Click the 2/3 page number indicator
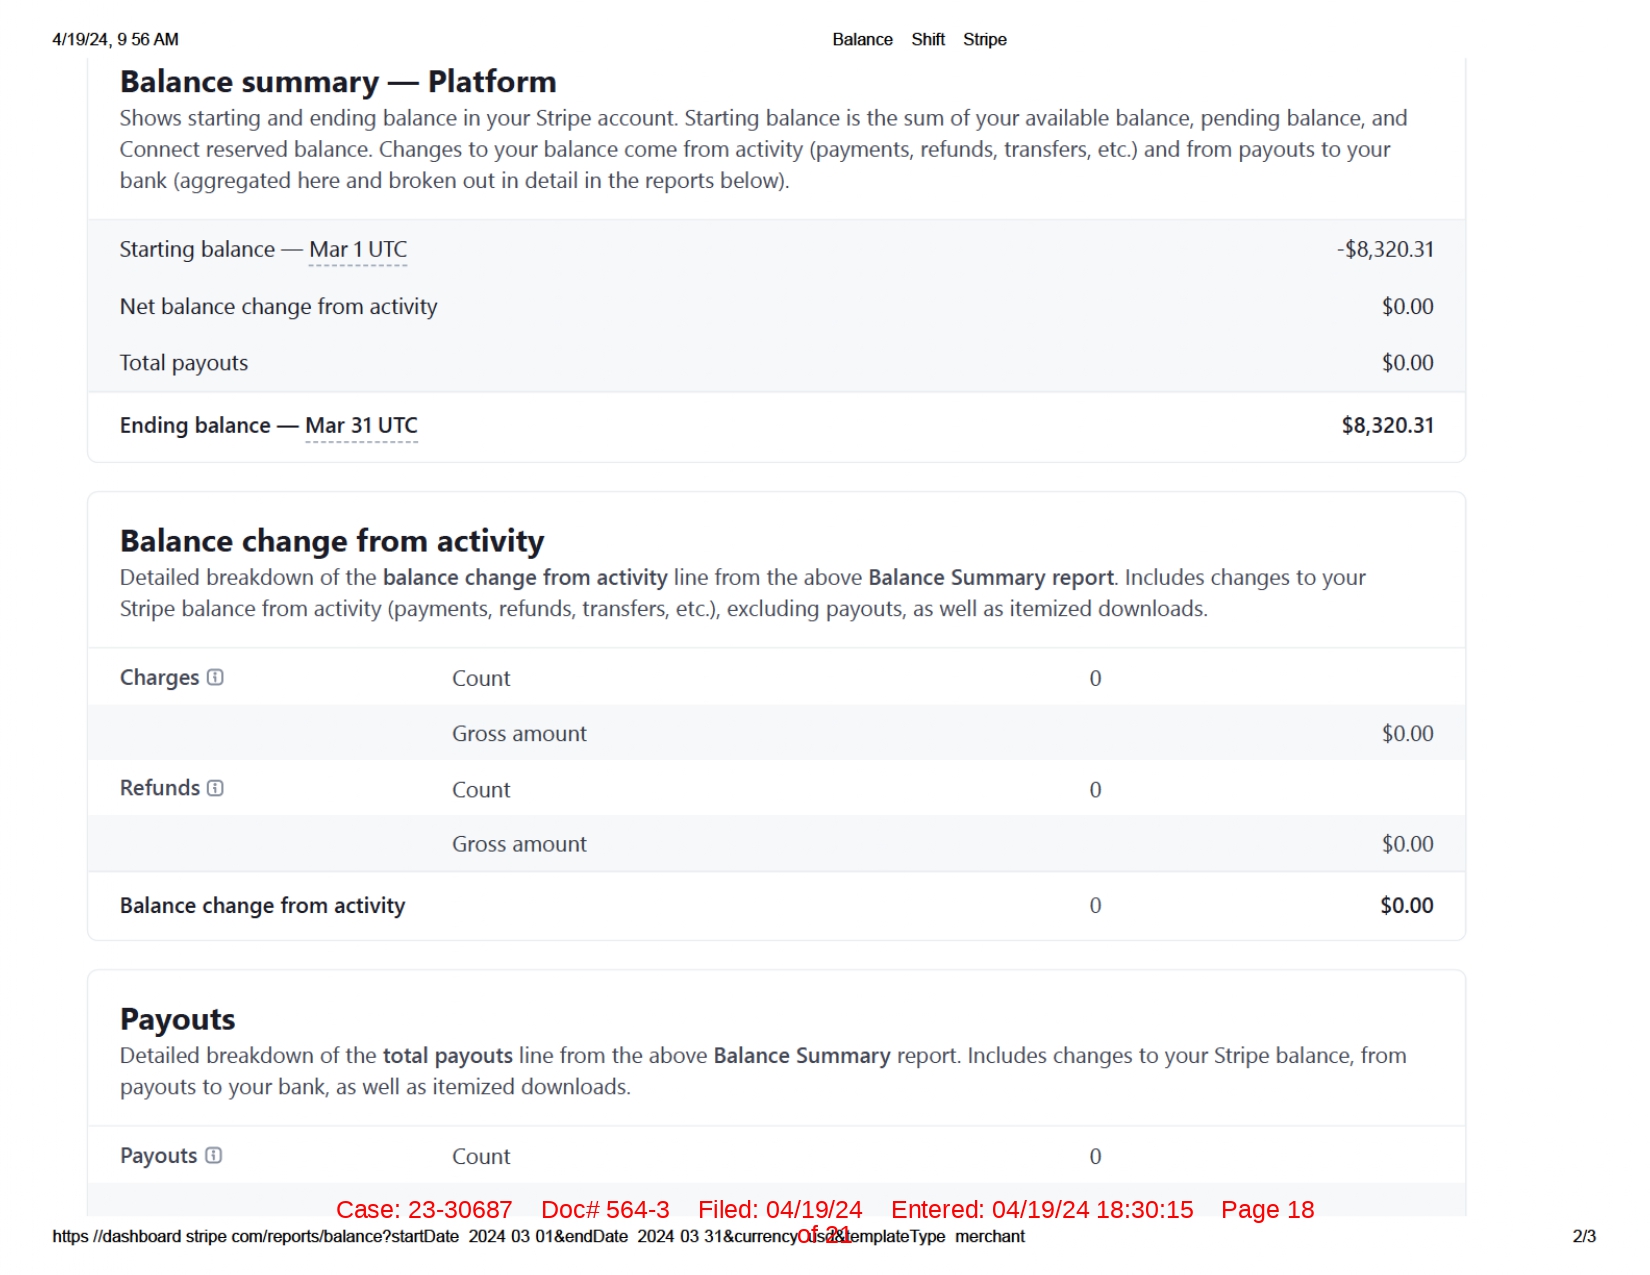Viewport: 1650px width, 1275px height. pos(1583,1236)
